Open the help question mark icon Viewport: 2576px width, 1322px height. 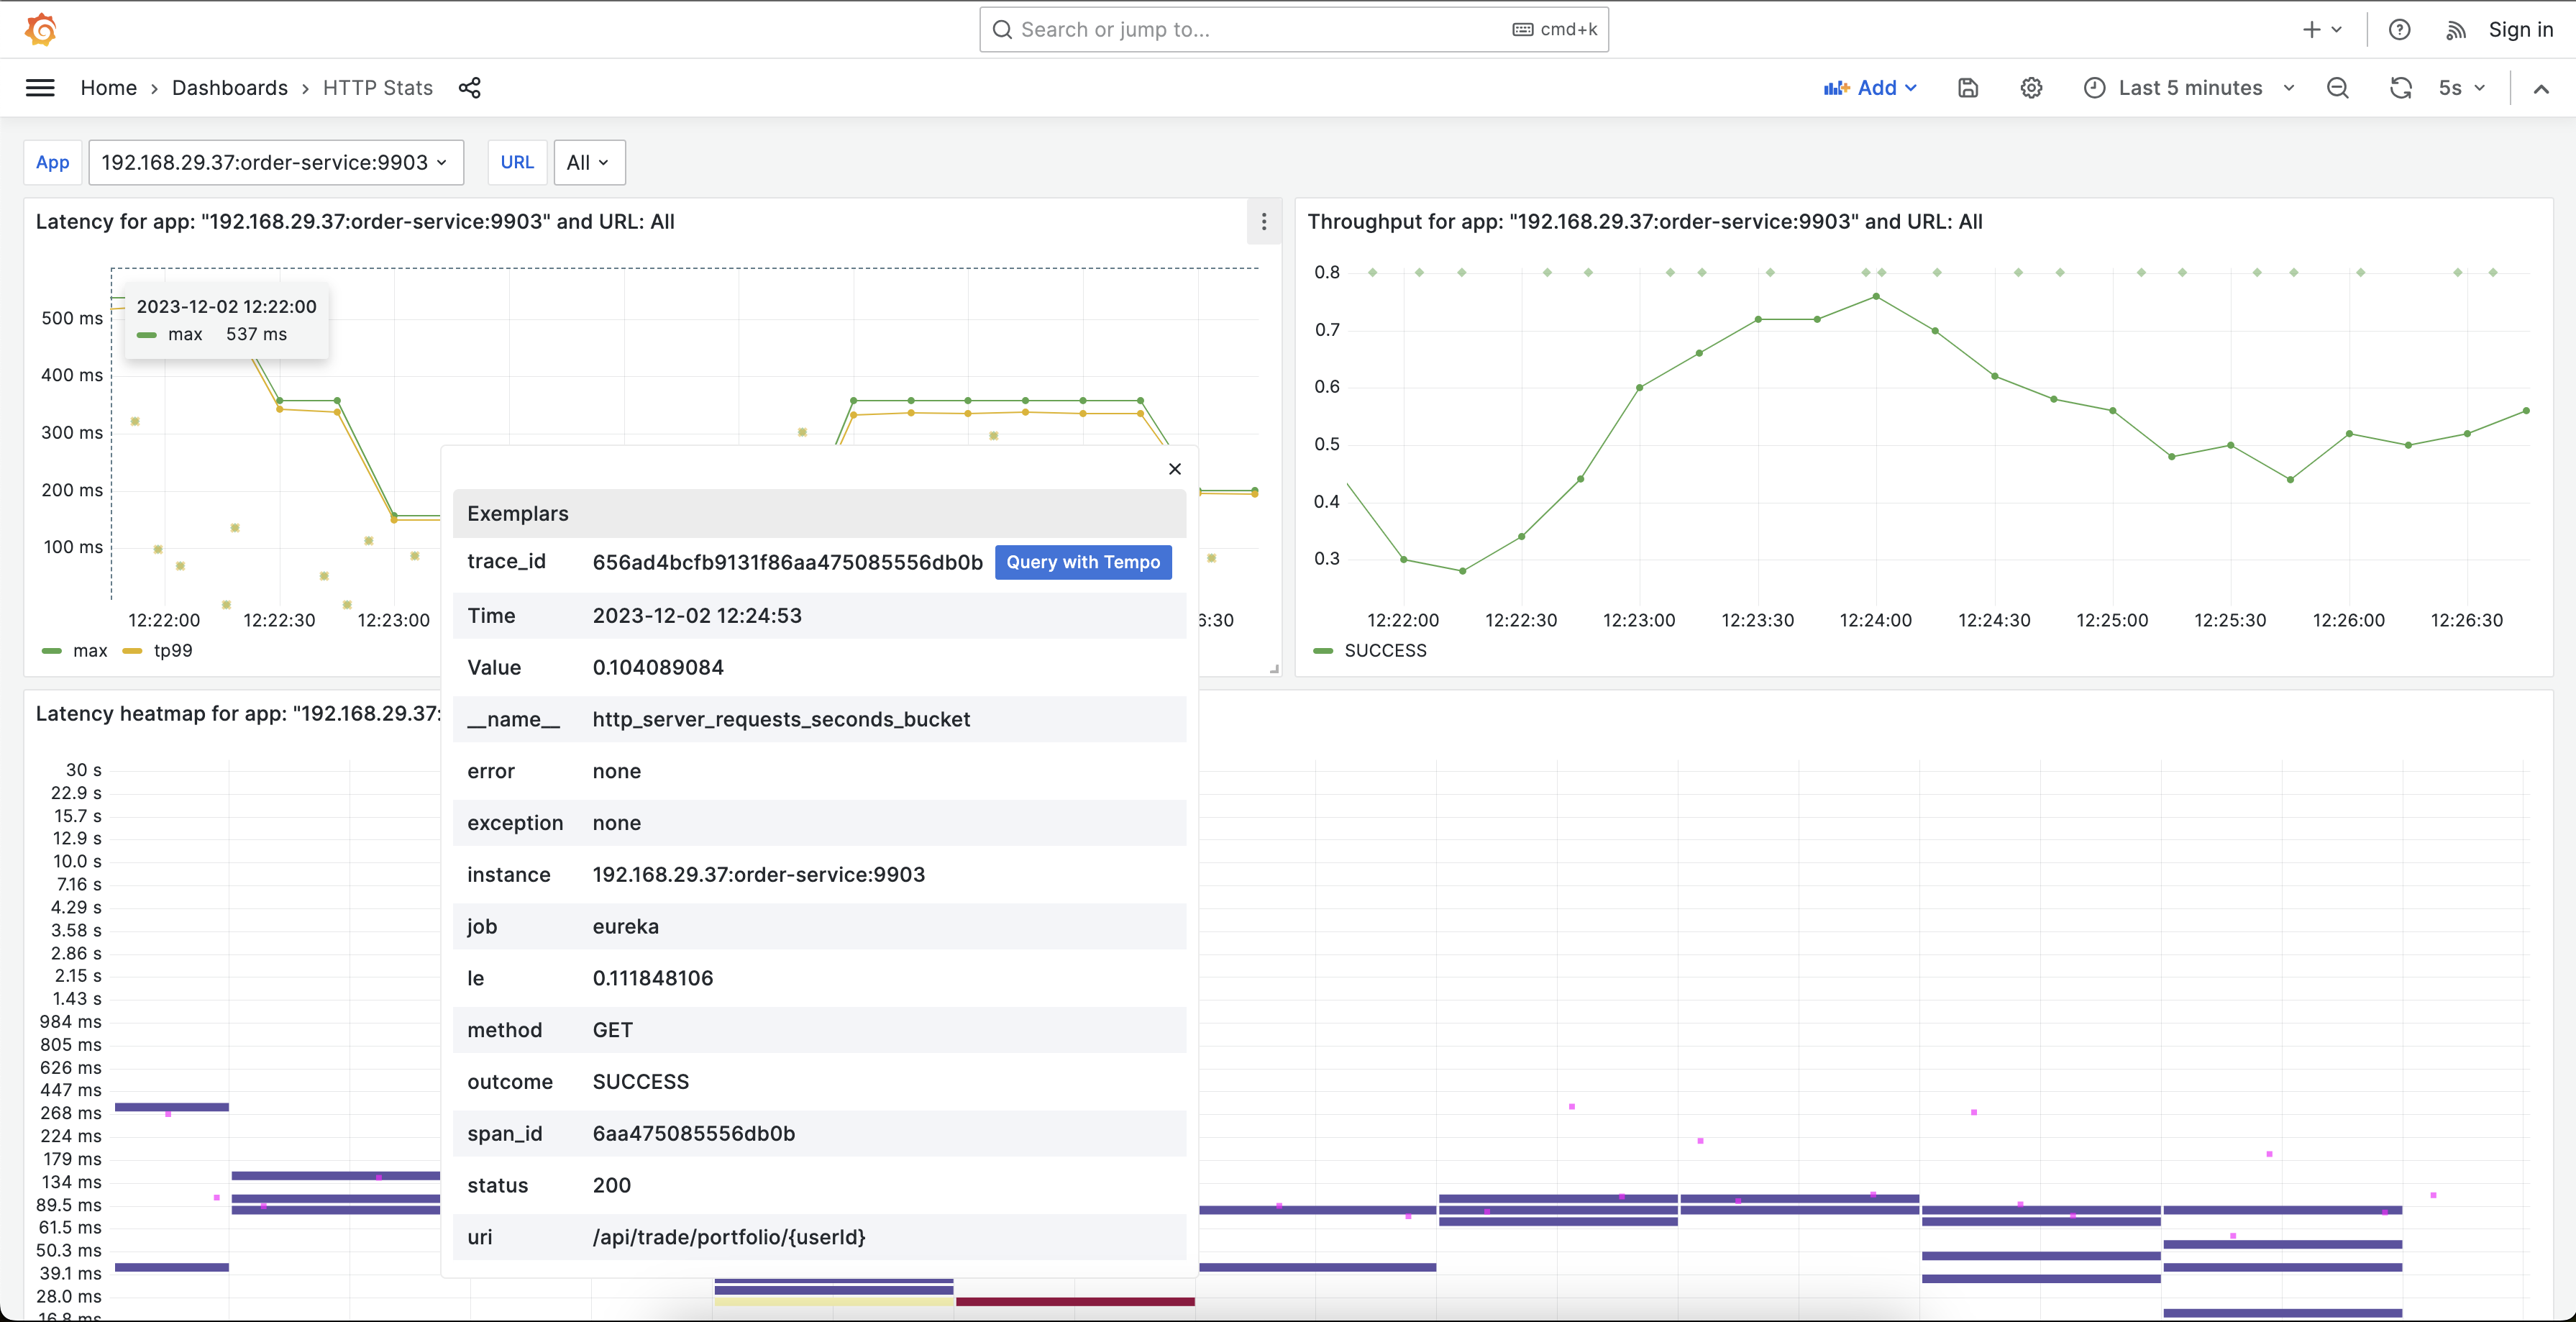coord(2399,30)
